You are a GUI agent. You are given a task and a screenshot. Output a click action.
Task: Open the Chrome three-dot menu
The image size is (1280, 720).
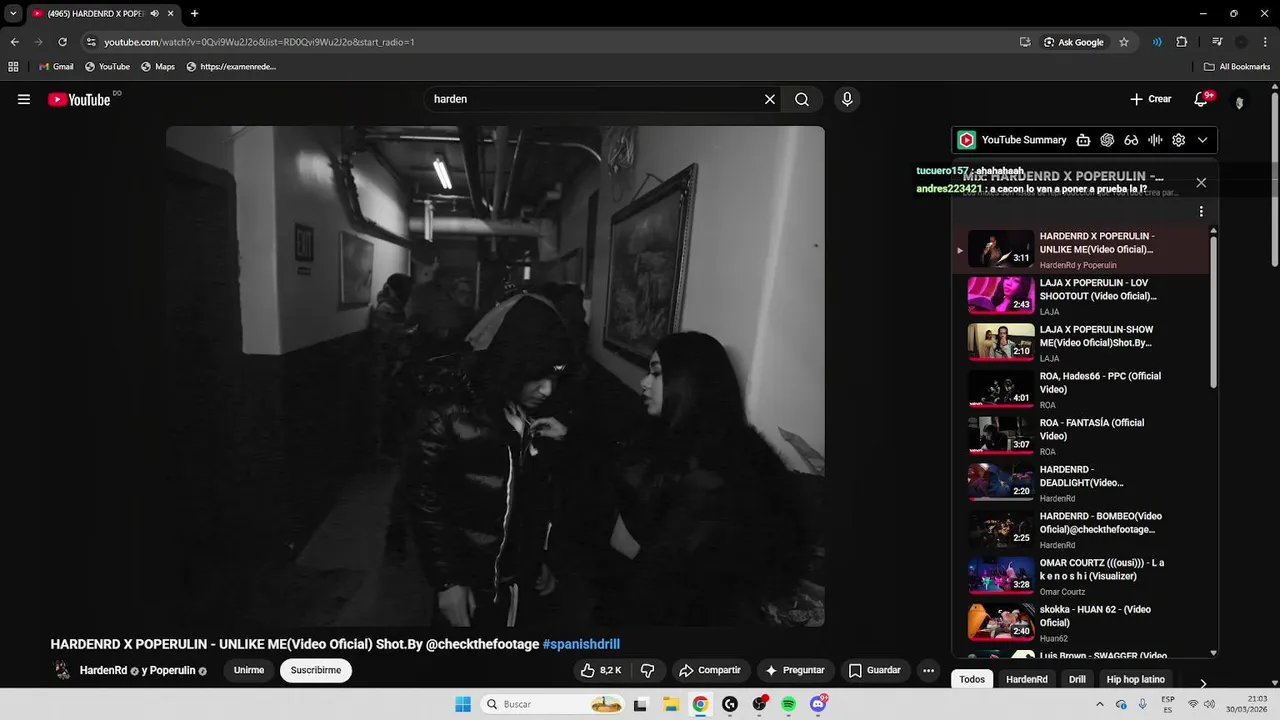(1265, 42)
